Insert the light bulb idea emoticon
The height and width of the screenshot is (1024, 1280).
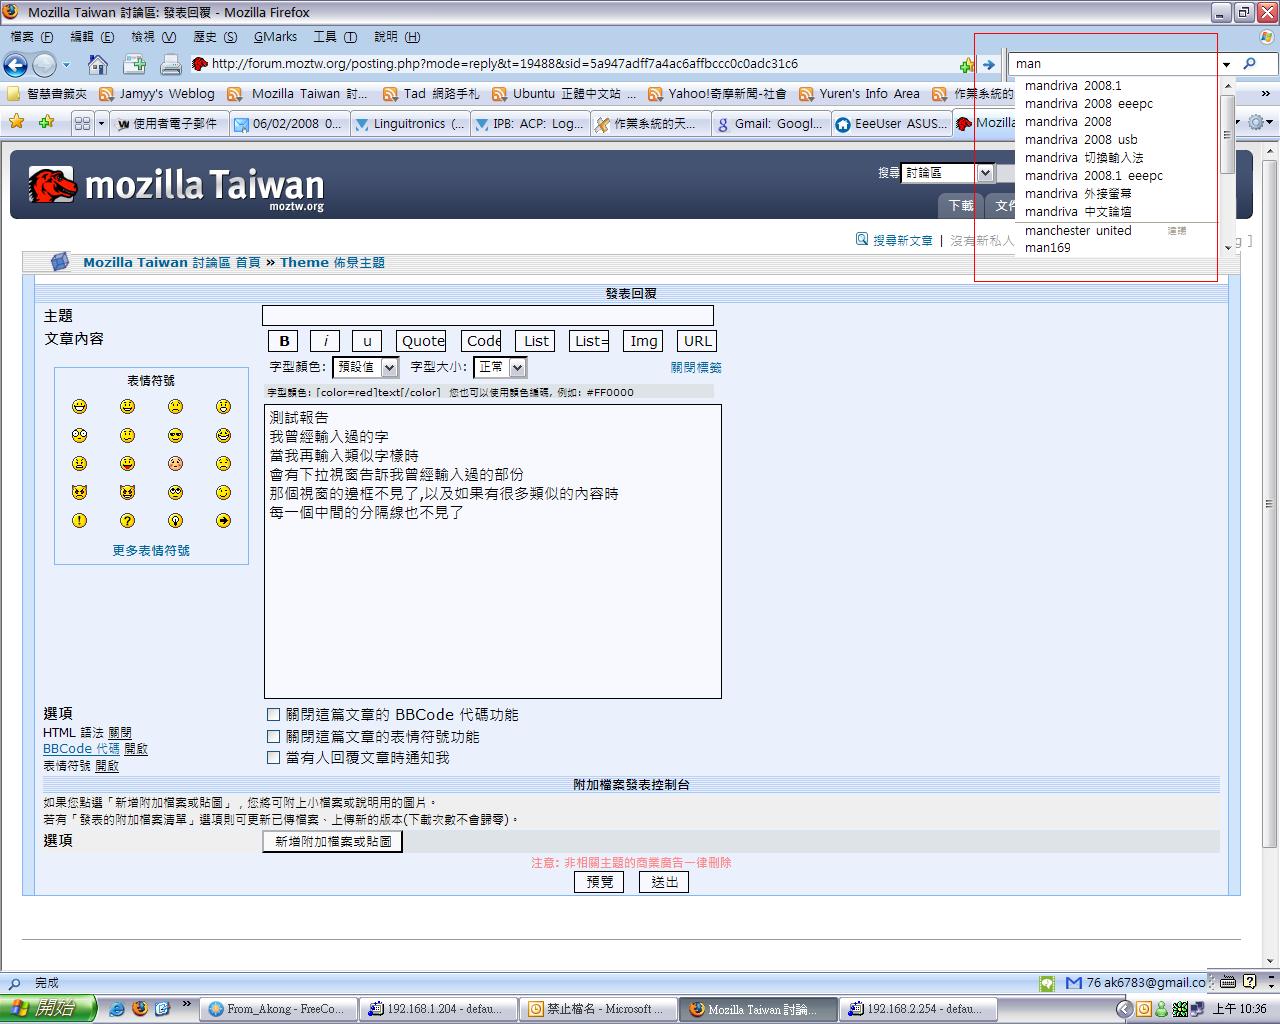[x=175, y=521]
